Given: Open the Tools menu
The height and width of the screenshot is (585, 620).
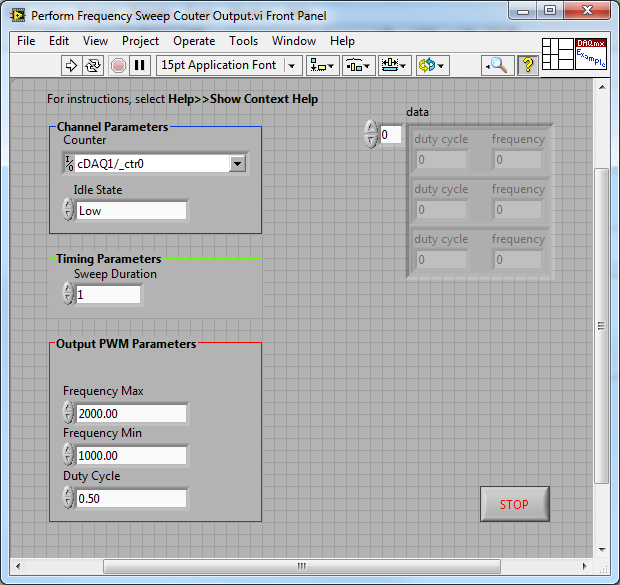Looking at the screenshot, I should 243,41.
